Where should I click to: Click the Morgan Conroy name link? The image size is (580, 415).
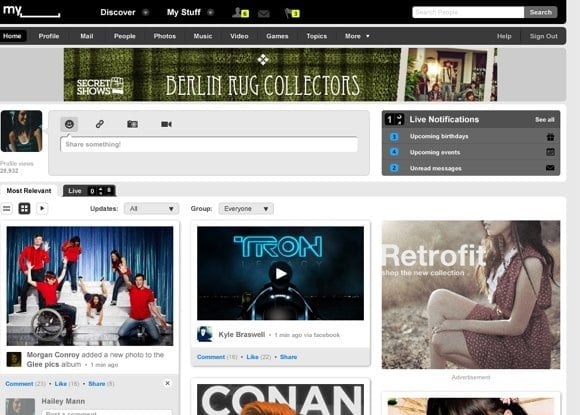53,355
